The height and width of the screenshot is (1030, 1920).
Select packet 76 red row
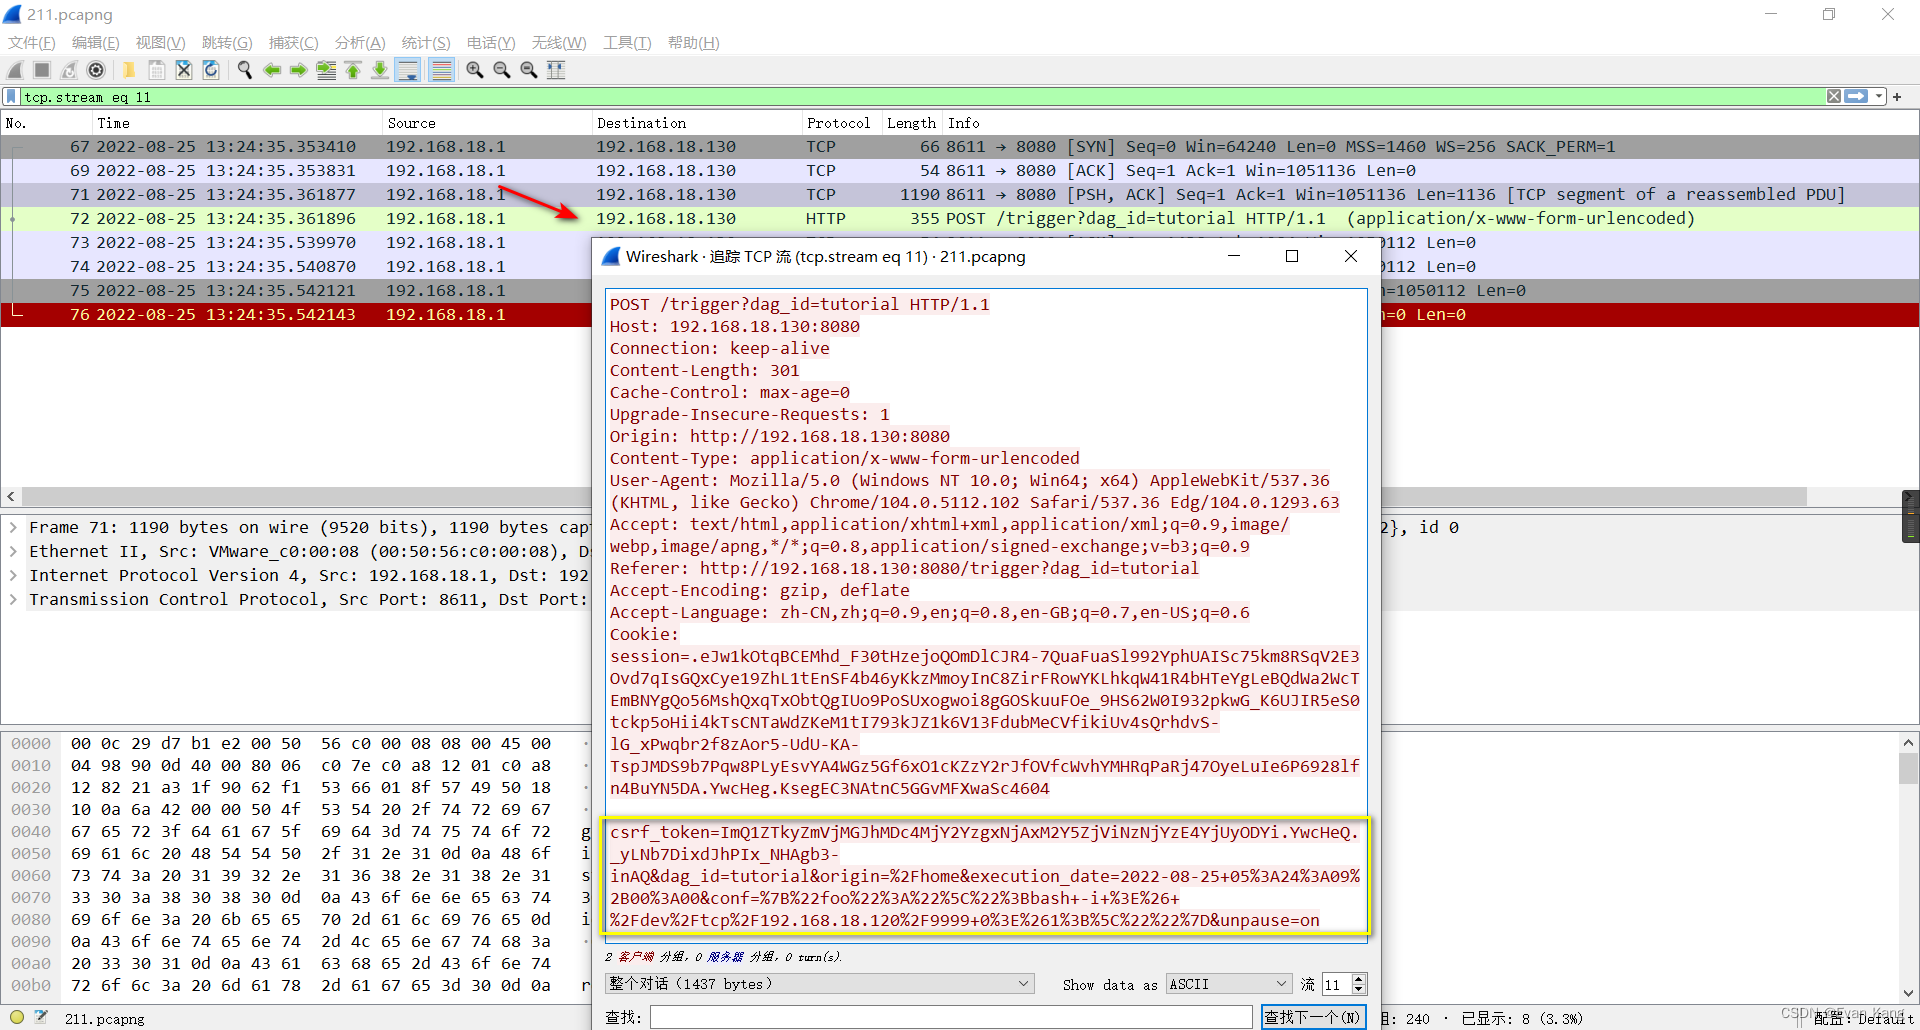tap(296, 315)
